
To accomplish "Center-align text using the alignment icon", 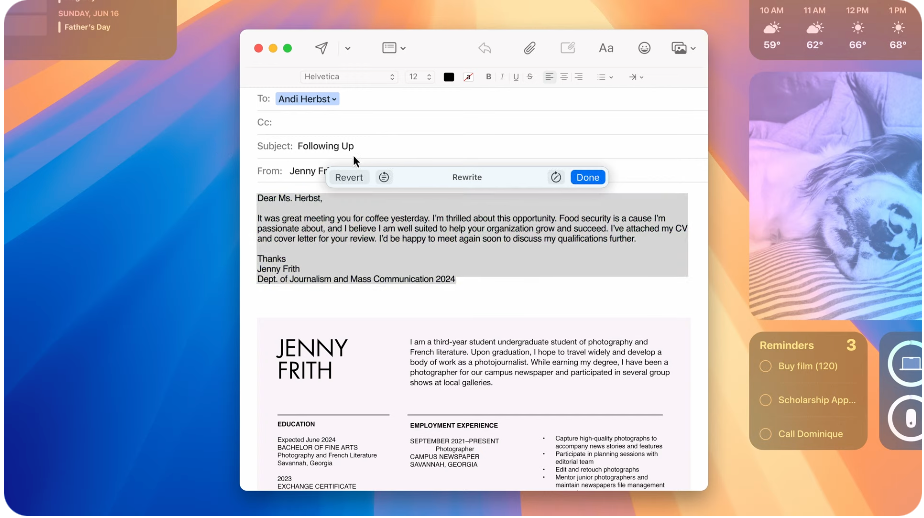I will [x=564, y=77].
